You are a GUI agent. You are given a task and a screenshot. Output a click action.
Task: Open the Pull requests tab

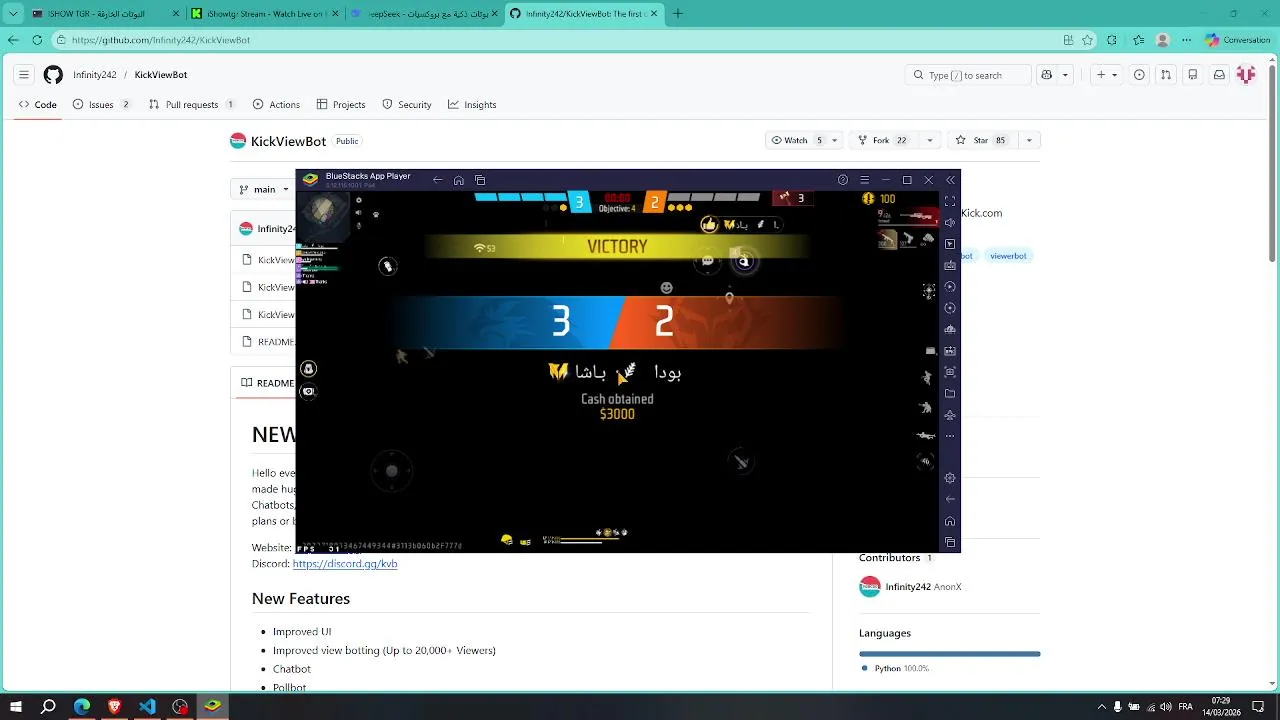(192, 104)
